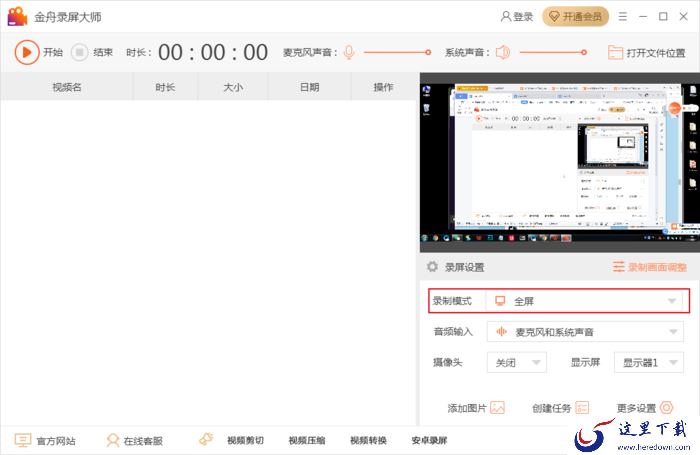
Task: Mute the microphone icon
Action: click(x=349, y=52)
